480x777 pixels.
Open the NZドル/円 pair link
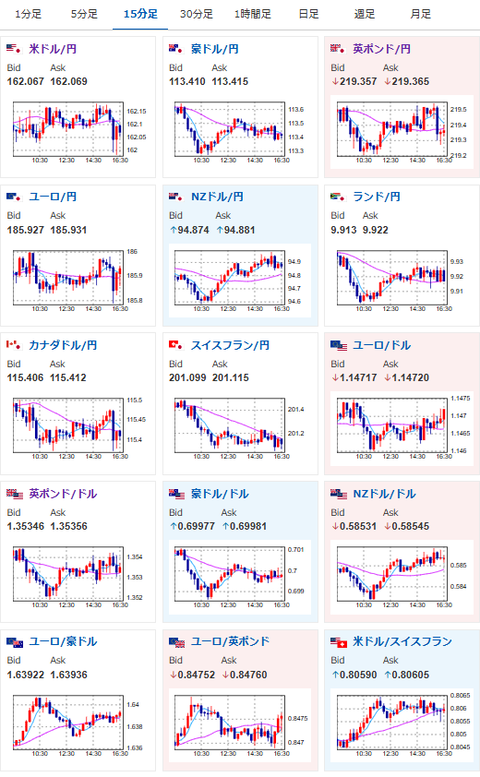217,197
